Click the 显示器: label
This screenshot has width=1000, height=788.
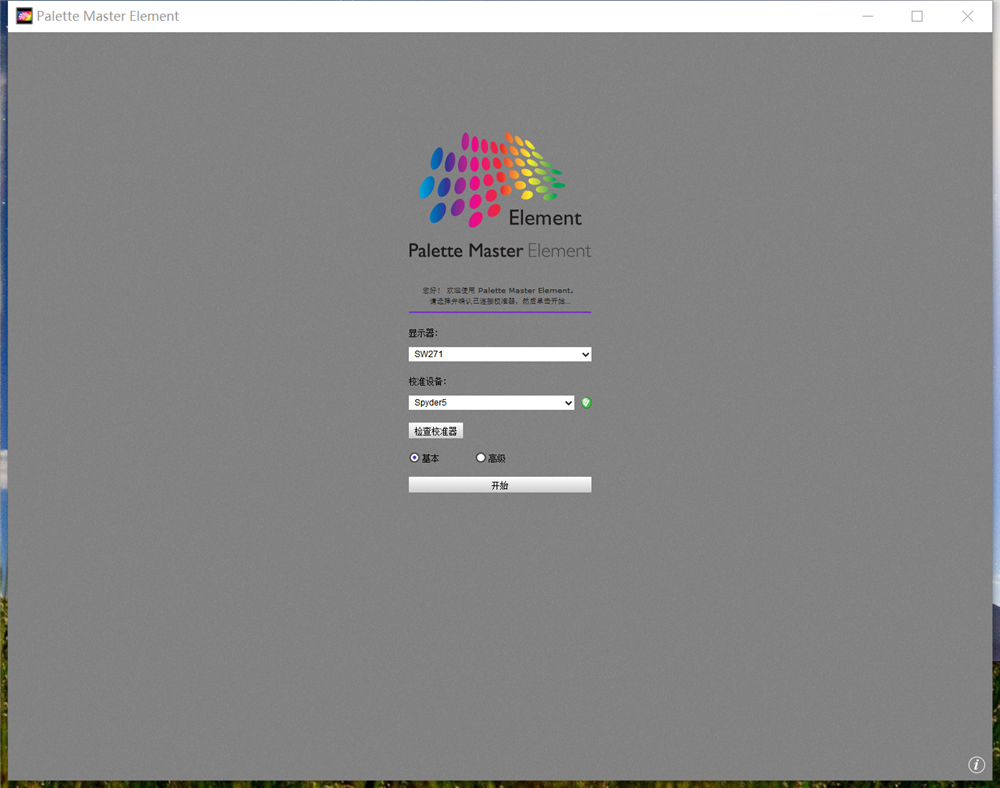(x=423, y=333)
